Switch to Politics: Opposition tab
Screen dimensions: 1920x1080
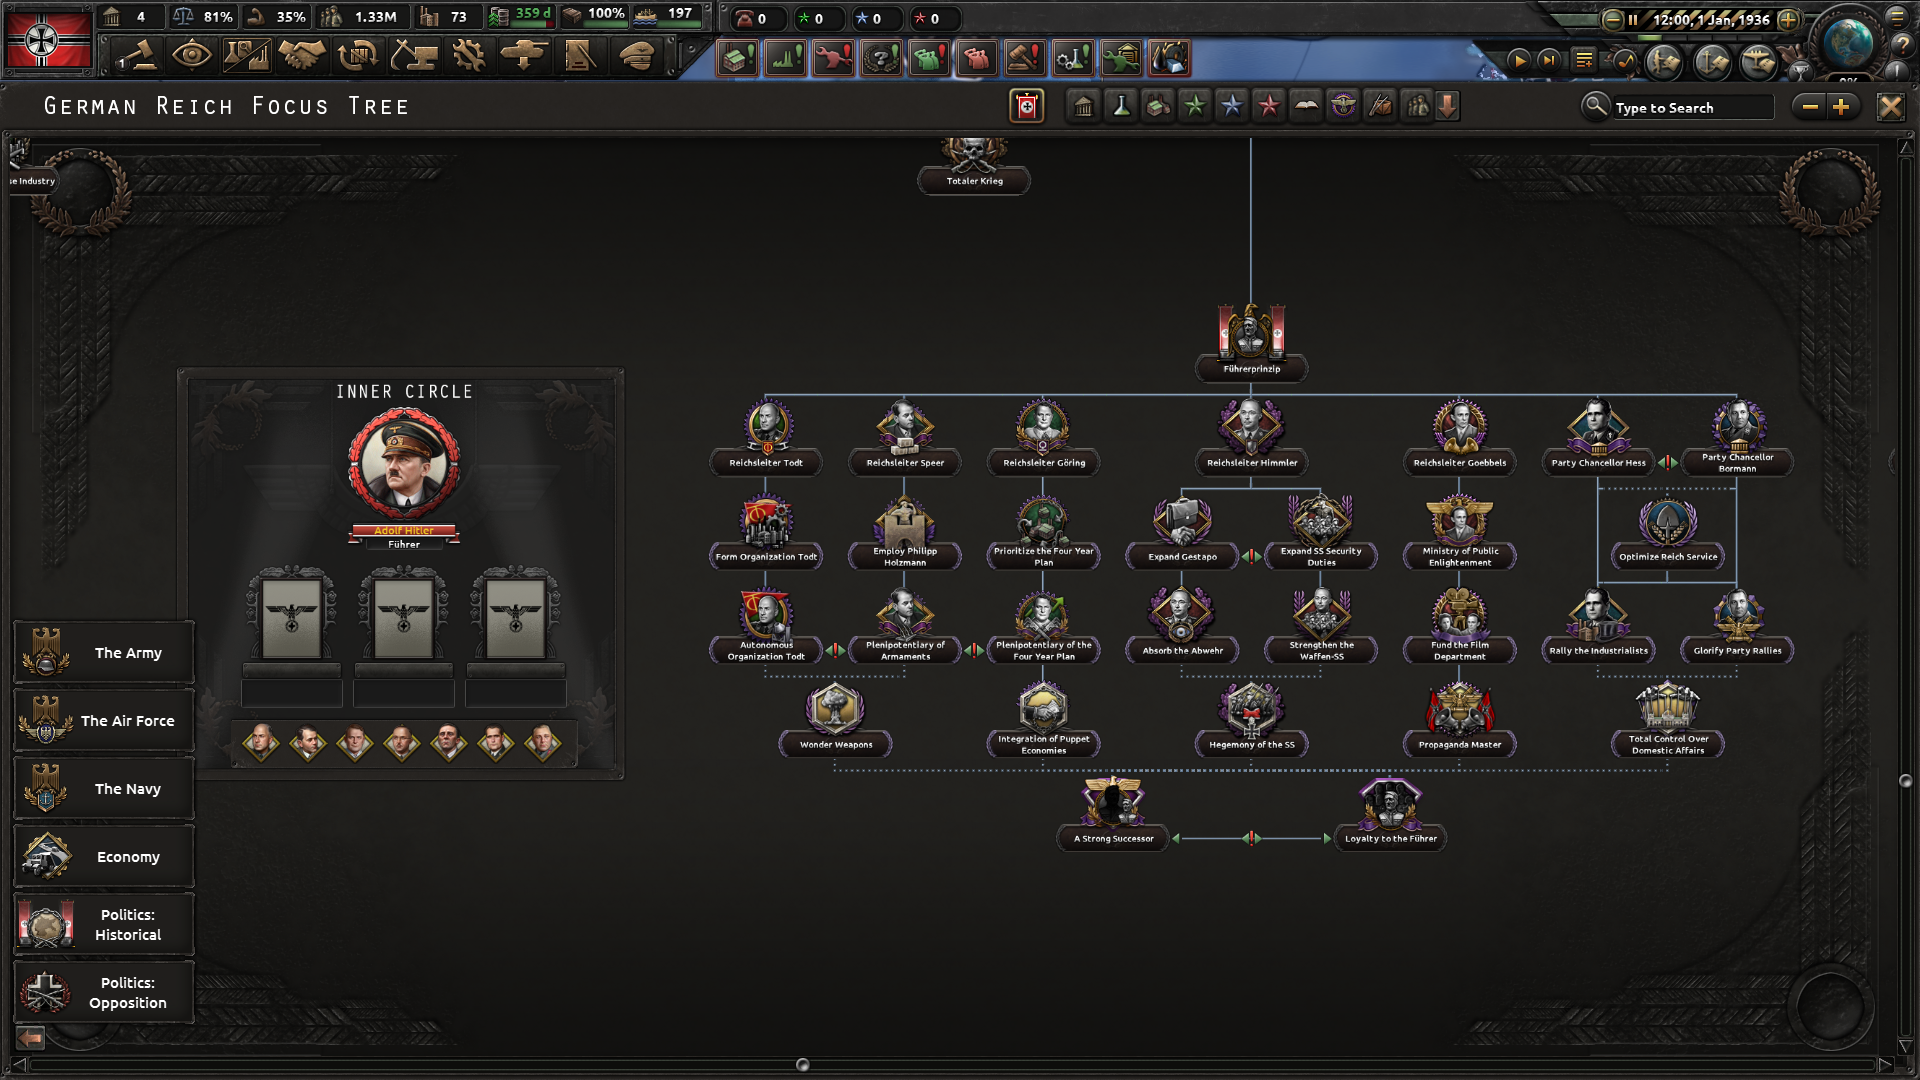(104, 993)
